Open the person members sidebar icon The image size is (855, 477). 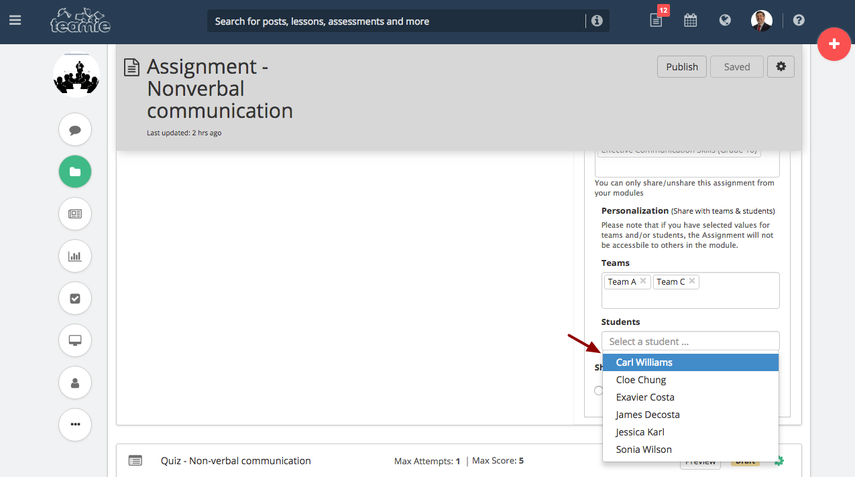[75, 383]
